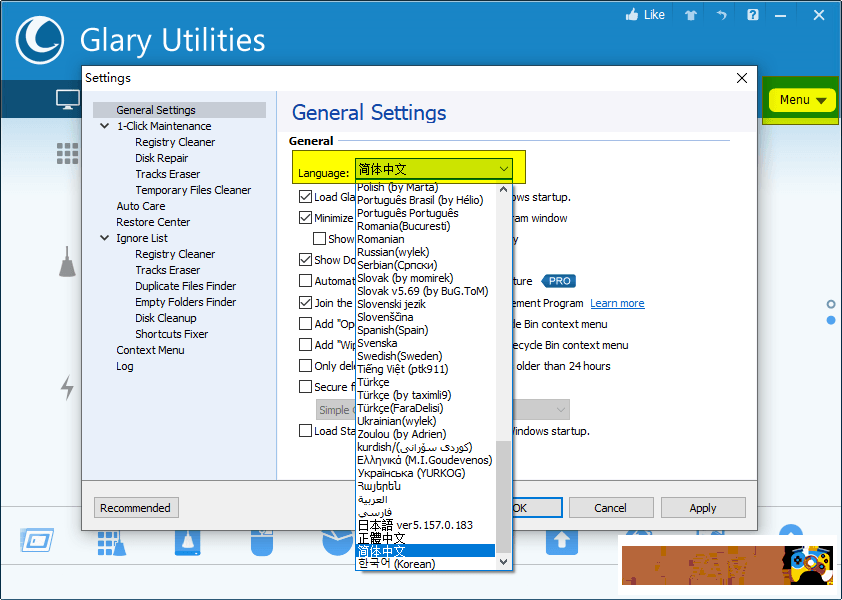Enable the Secure file deletion checkbox
Screen dimensions: 842x600
(306, 387)
